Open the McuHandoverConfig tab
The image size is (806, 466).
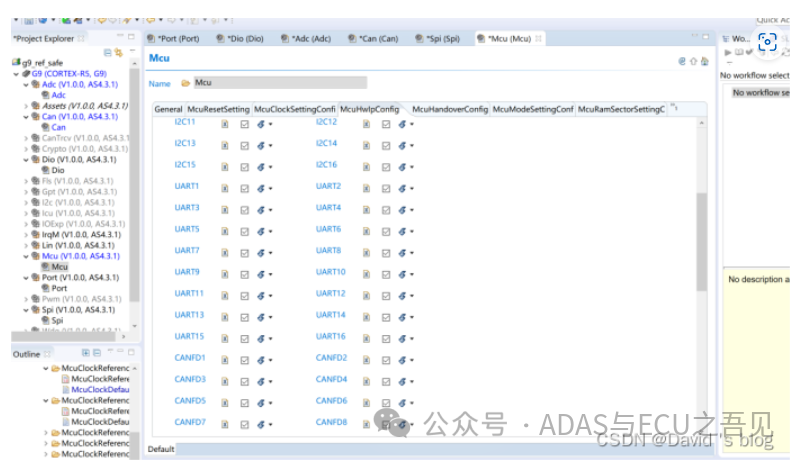coord(450,109)
